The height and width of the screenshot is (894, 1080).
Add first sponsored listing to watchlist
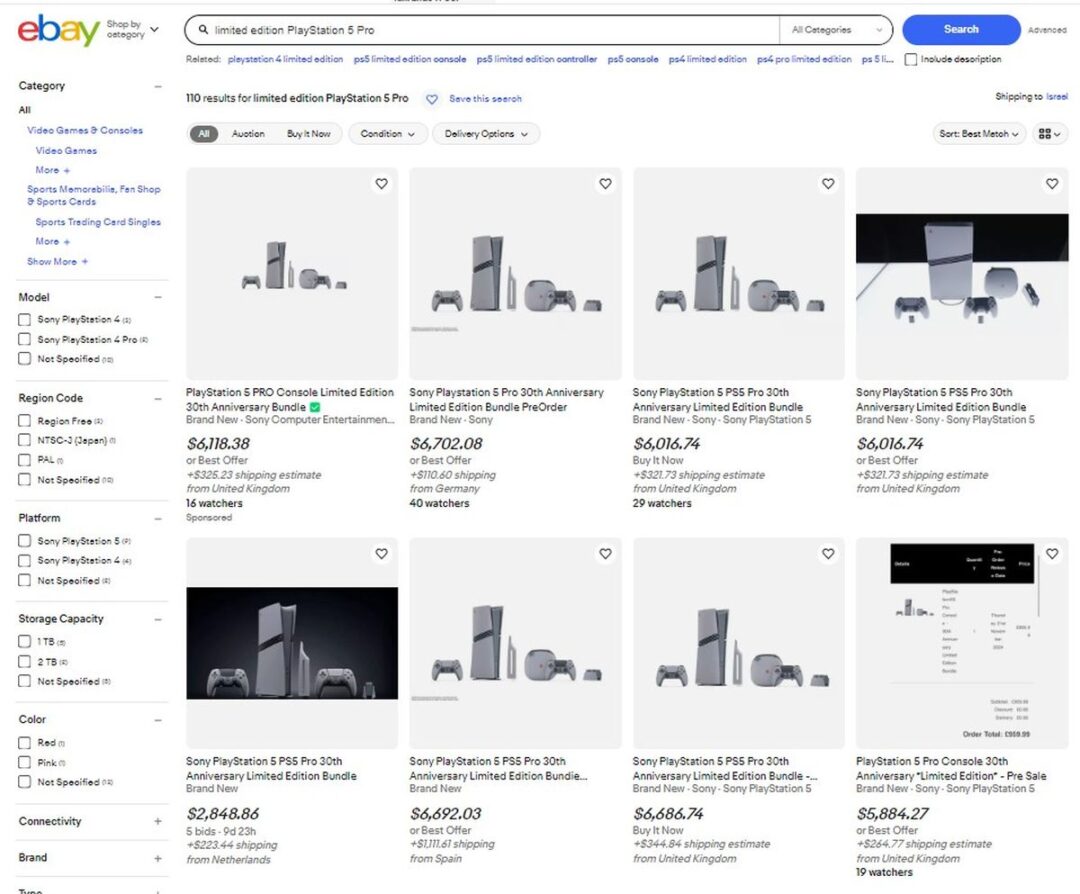(x=381, y=184)
